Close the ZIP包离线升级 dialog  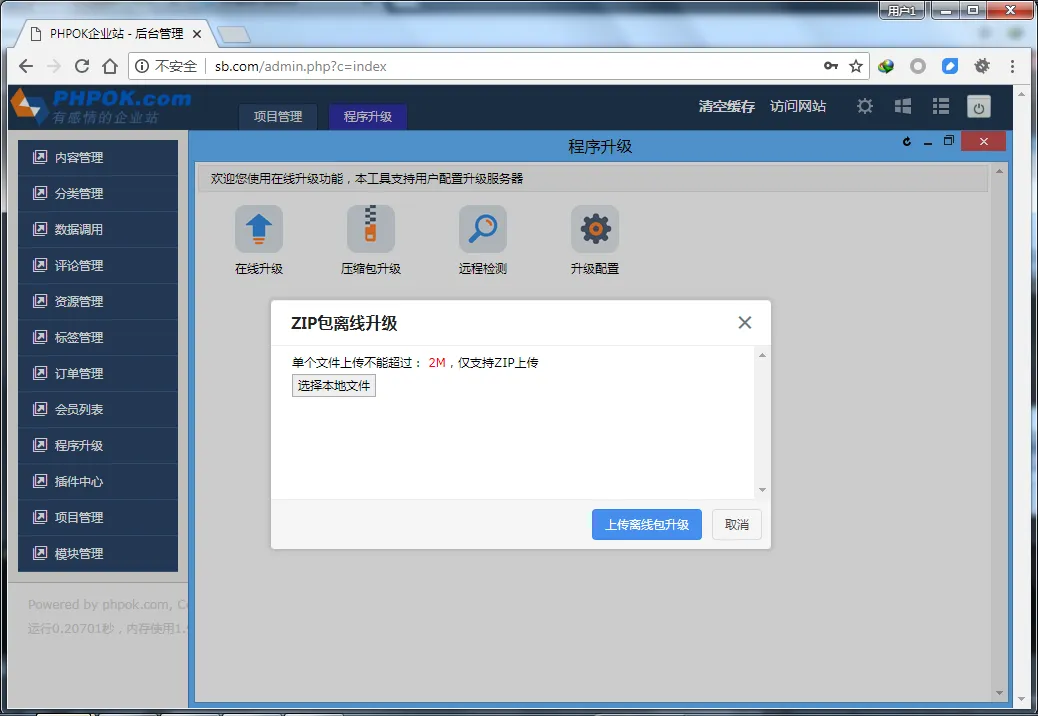tap(744, 322)
